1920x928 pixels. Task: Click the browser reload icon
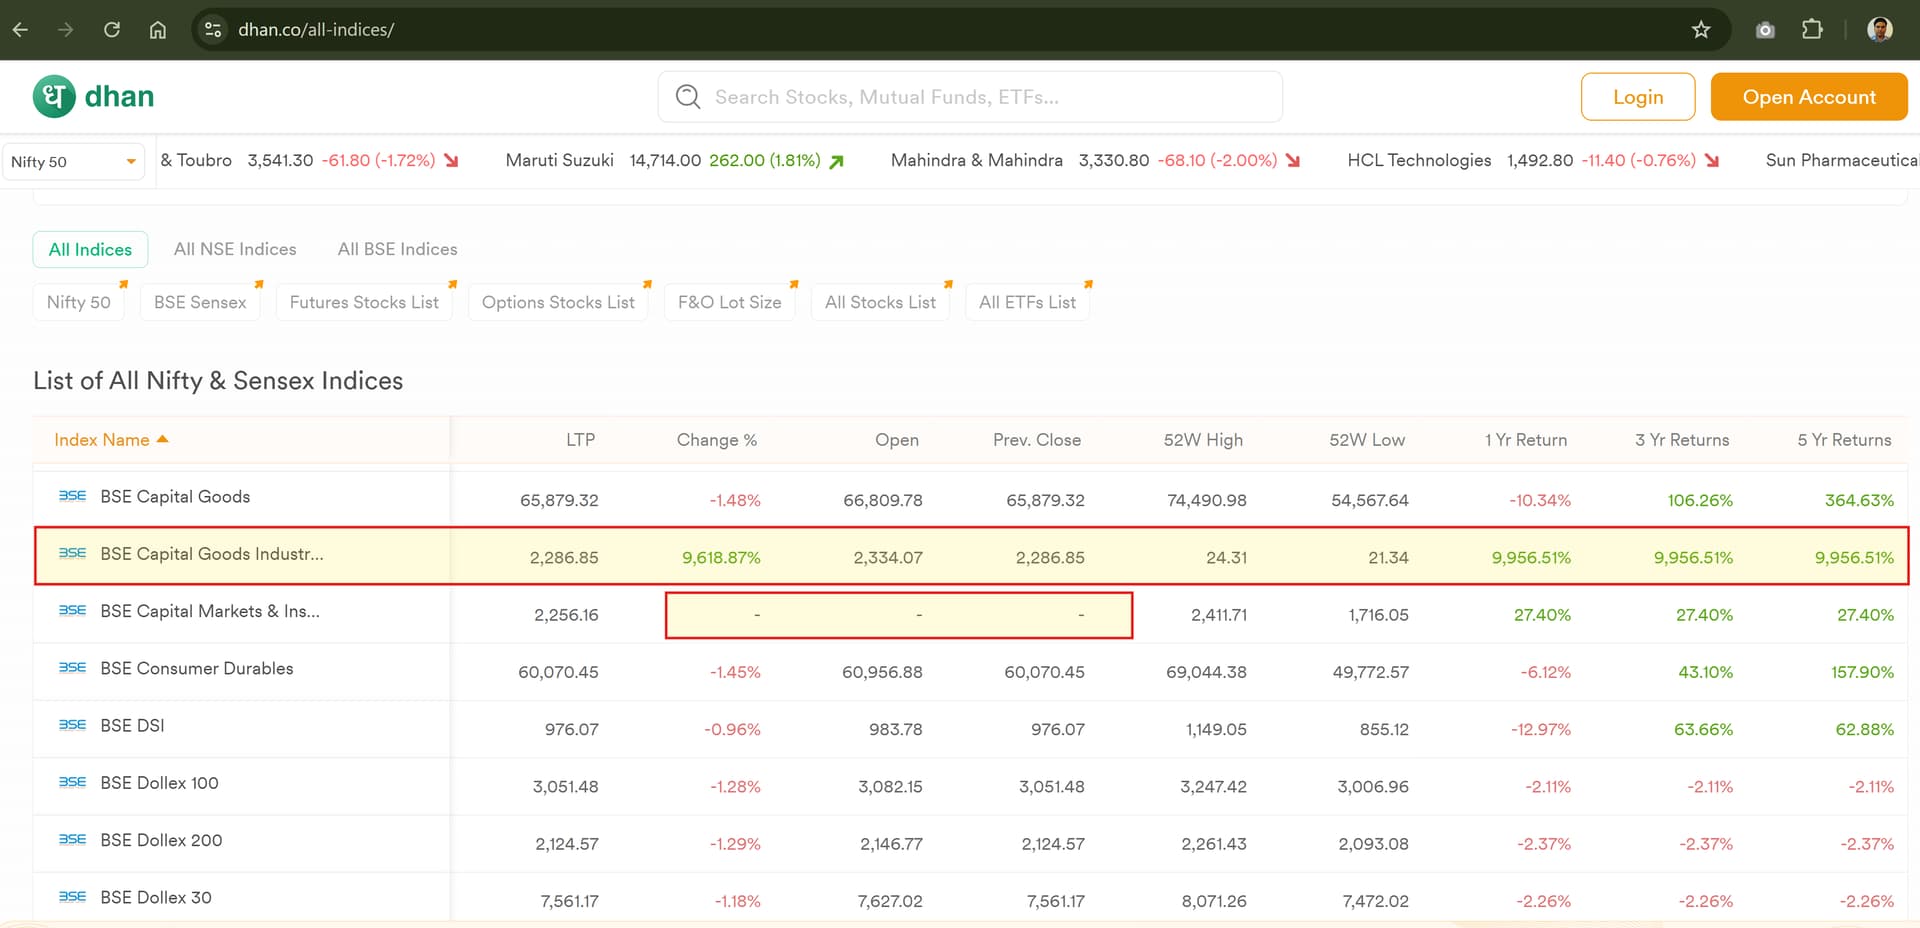pyautogui.click(x=112, y=30)
